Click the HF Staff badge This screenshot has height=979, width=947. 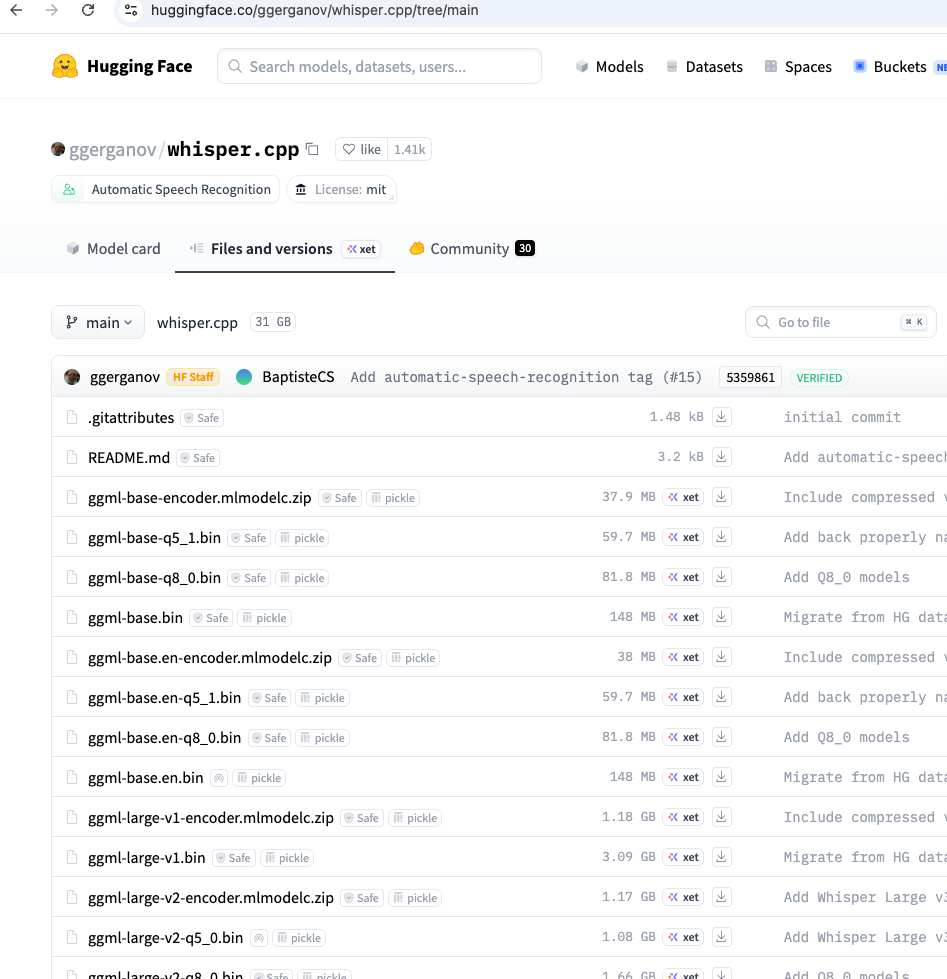pos(193,377)
